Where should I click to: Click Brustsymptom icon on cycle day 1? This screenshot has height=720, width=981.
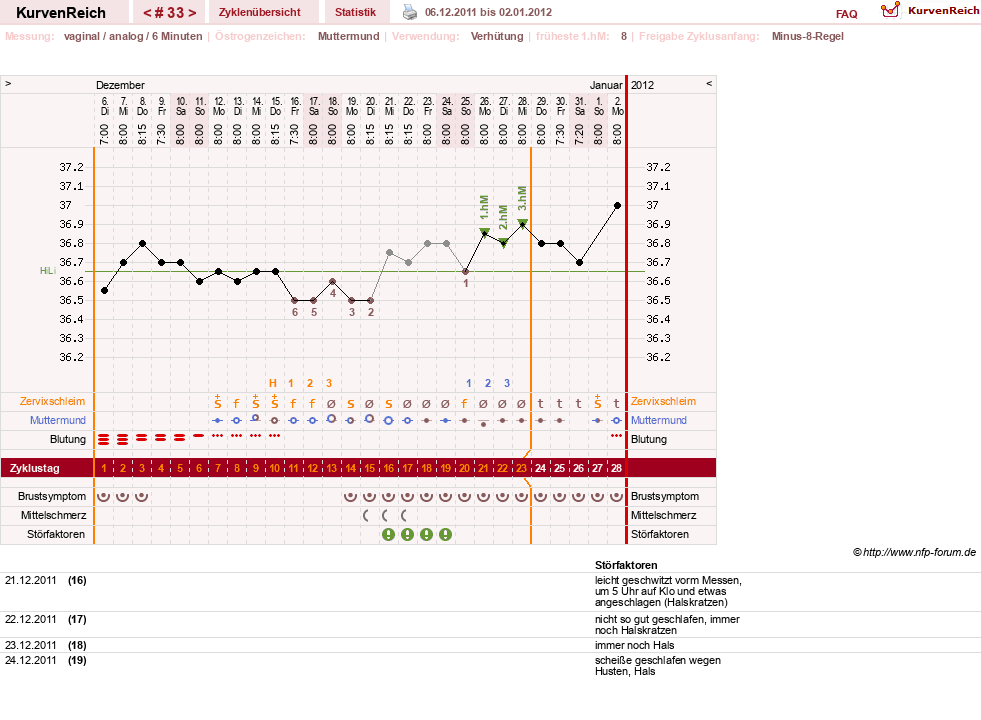click(104, 497)
